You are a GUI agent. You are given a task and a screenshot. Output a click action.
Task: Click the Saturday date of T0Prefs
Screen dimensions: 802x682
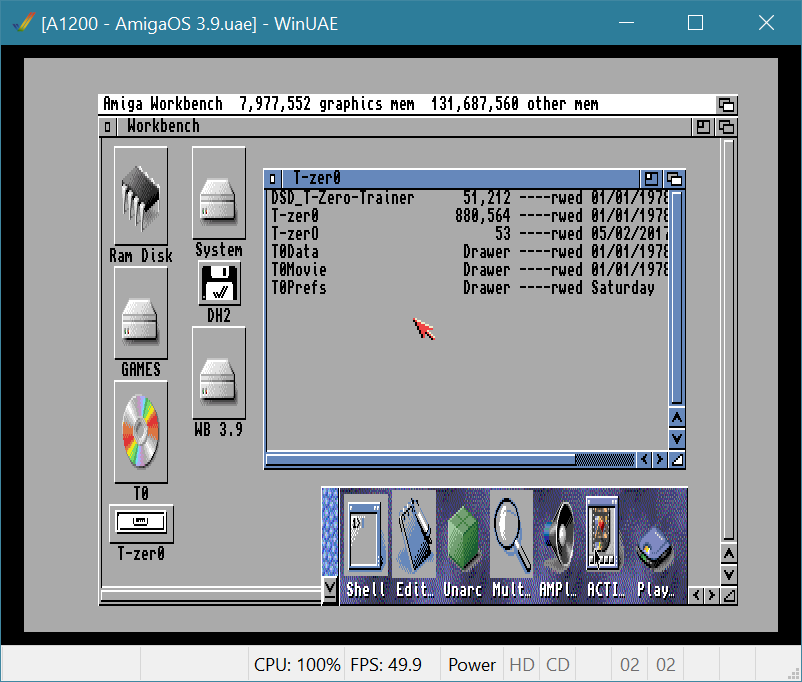coord(623,288)
